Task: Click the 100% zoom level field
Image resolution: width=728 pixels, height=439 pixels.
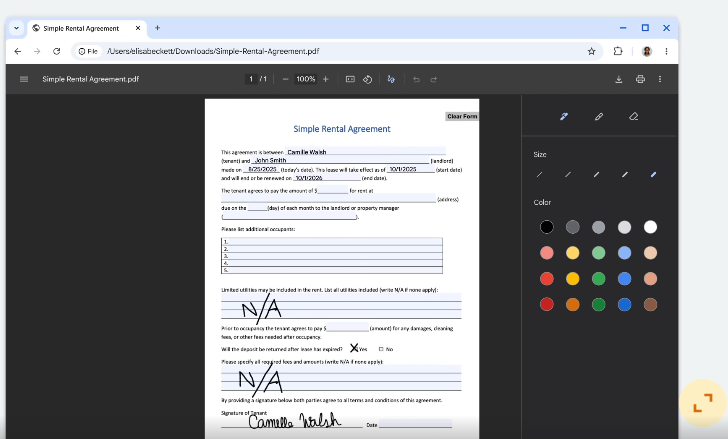Action: pyautogui.click(x=306, y=79)
